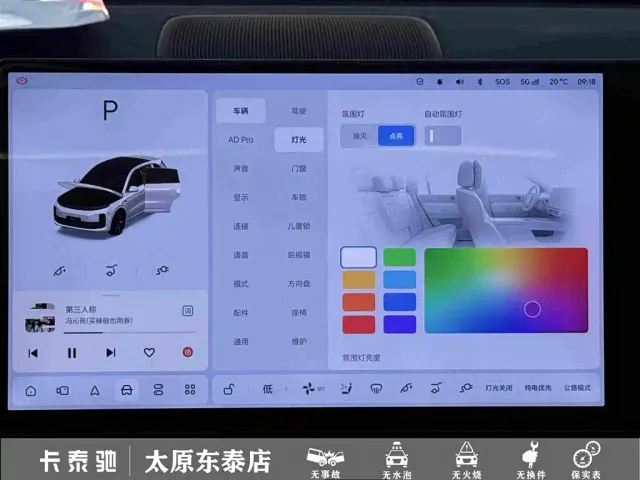This screenshot has width=640, height=480.
Task: Pick the green ambient color swatch
Action: coord(400,257)
